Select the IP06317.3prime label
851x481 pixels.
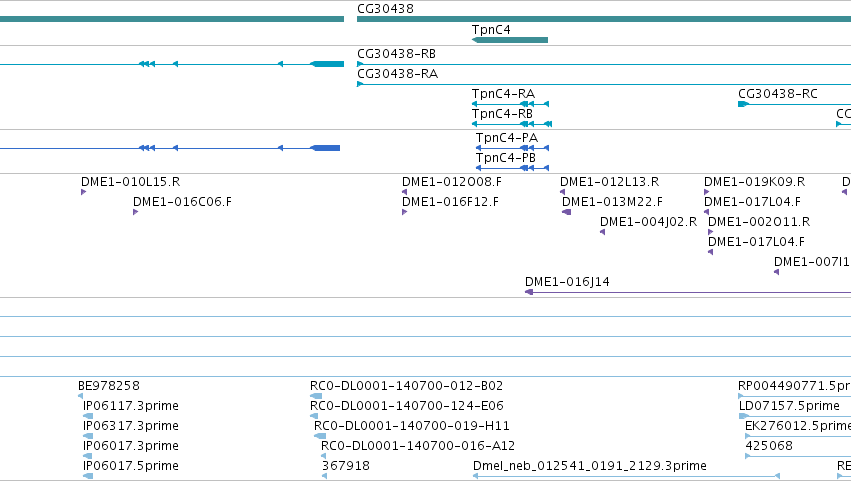(x=130, y=426)
